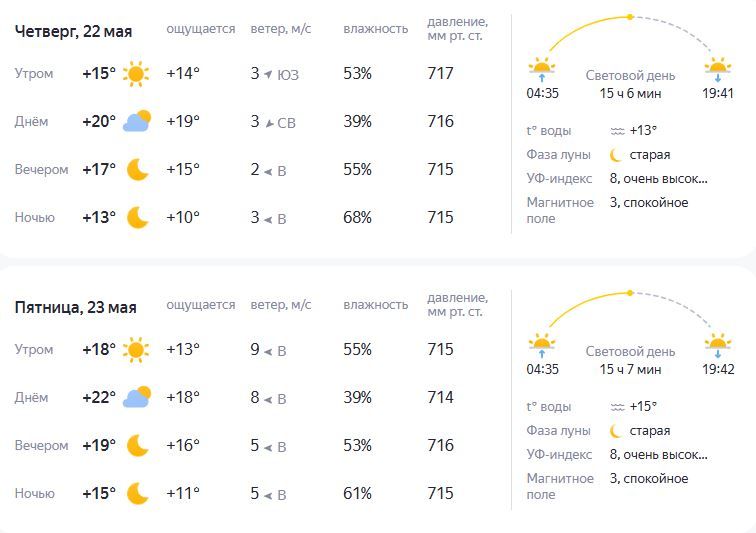
Task: Click the Thursday sunrise icon above 04:35
Action: pos(541,69)
